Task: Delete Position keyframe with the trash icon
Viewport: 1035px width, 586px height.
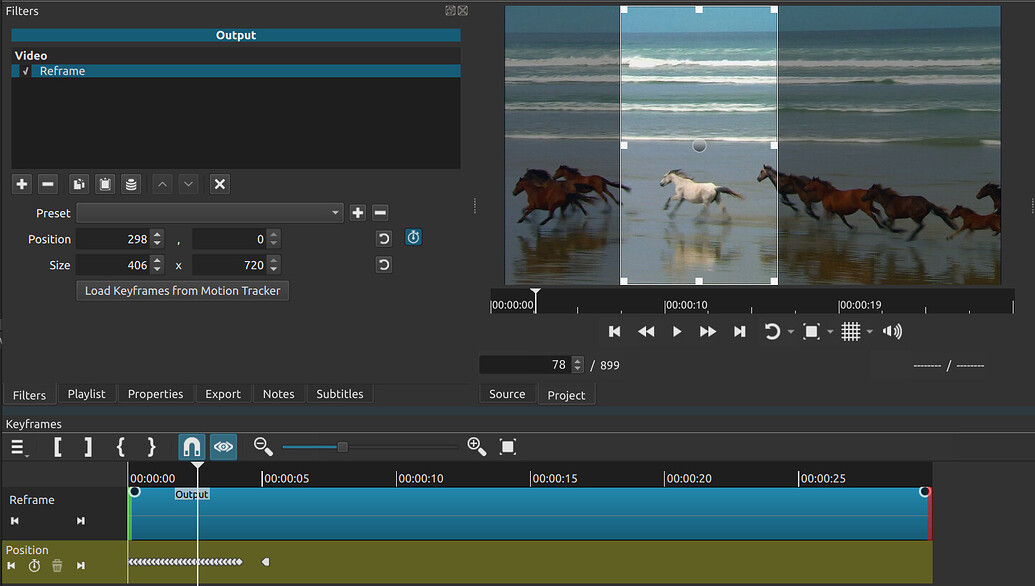Action: click(x=57, y=566)
